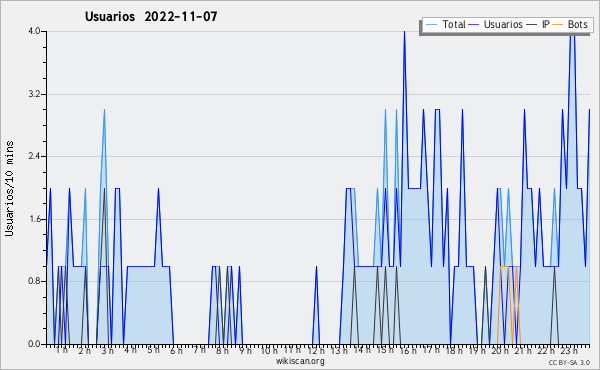Click the 'Usuarios/10 mins' y-axis label
Viewport: 600px width, 370px height.
coord(9,188)
